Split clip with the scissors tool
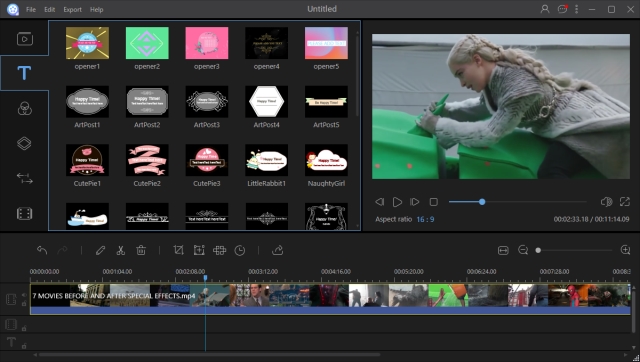The image size is (640, 362). [120, 250]
